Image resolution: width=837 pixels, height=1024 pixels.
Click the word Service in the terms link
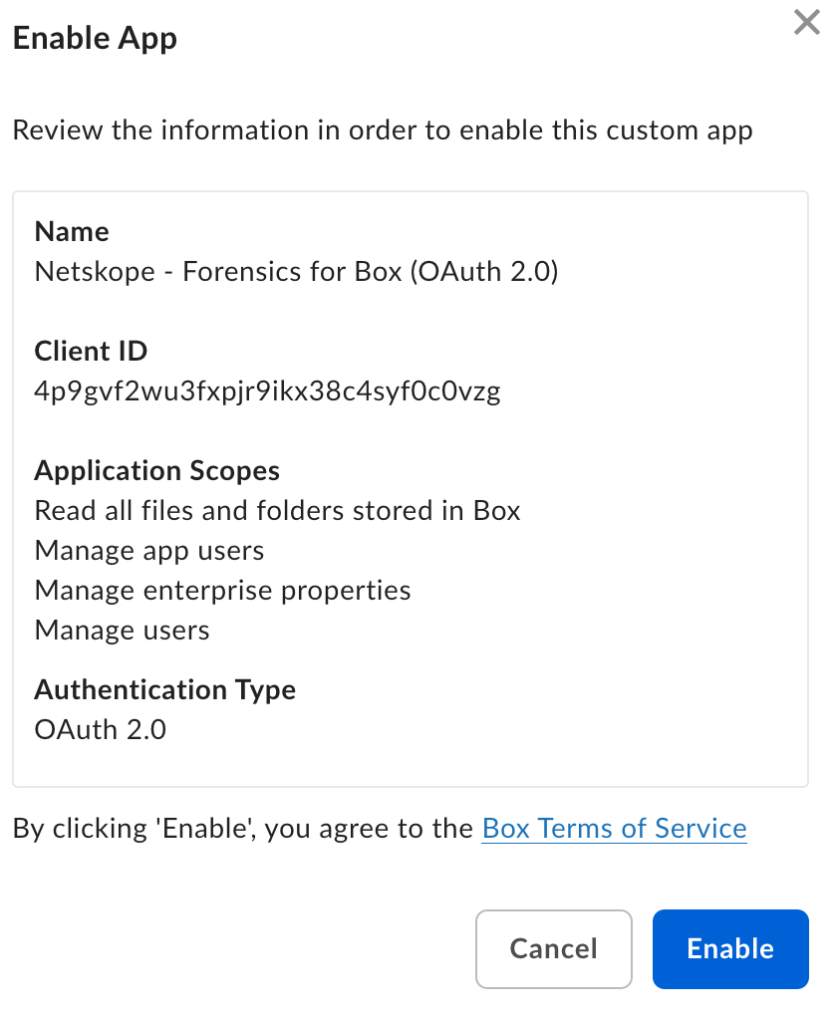click(x=701, y=828)
